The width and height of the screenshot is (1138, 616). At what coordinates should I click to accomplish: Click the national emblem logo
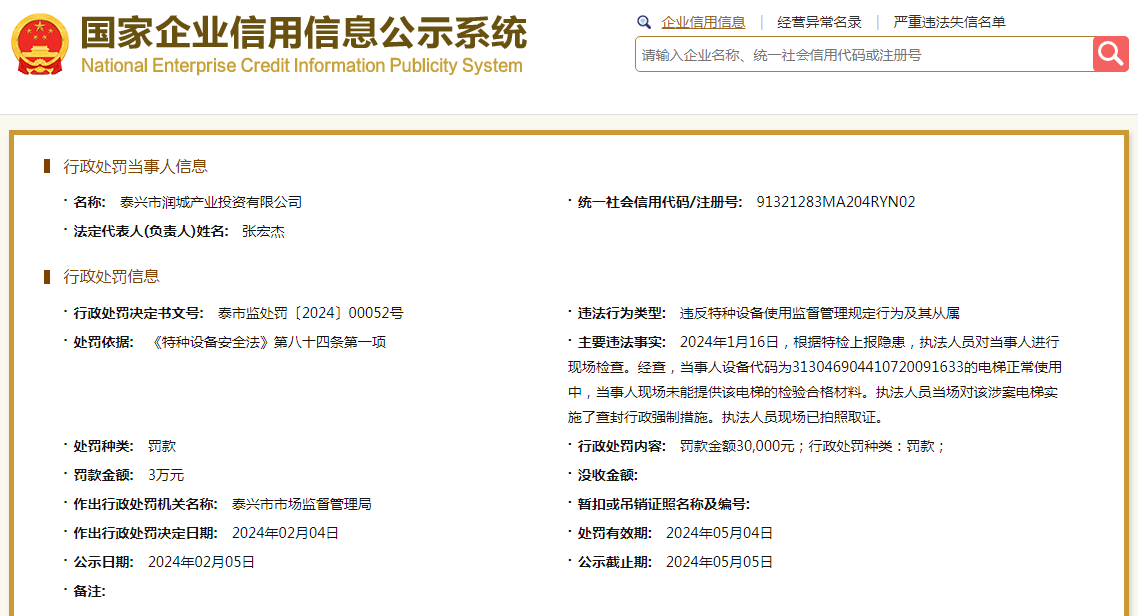click(40, 44)
